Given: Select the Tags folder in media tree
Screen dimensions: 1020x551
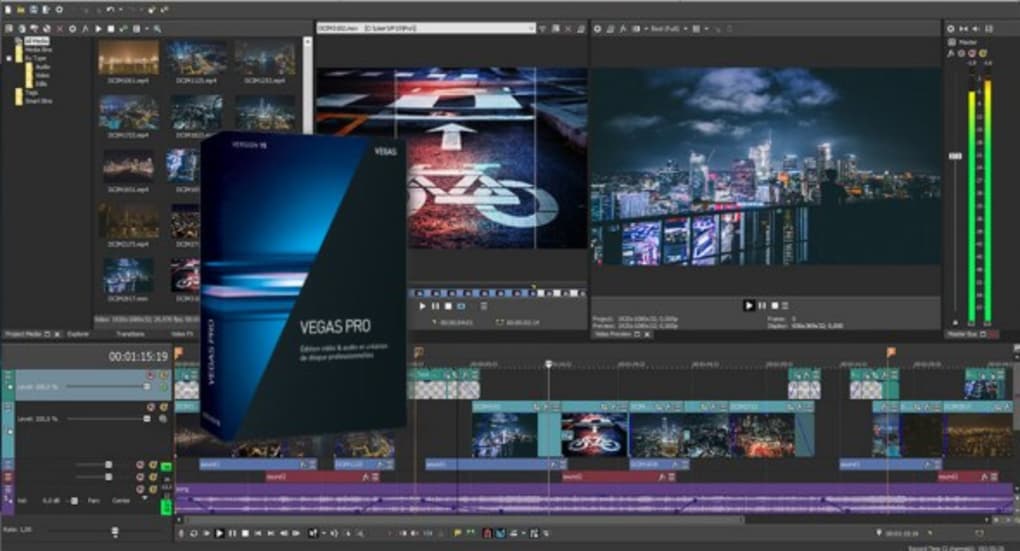Looking at the screenshot, I should click(x=31, y=92).
